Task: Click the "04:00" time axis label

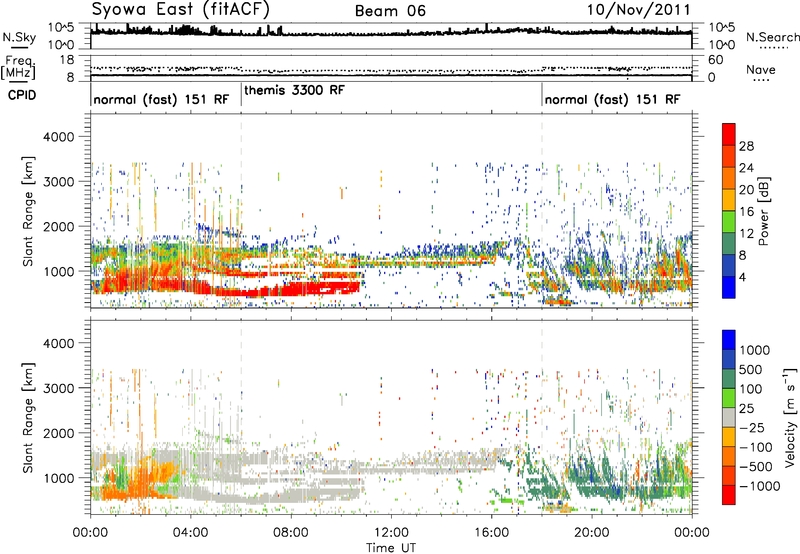Action: click(190, 533)
